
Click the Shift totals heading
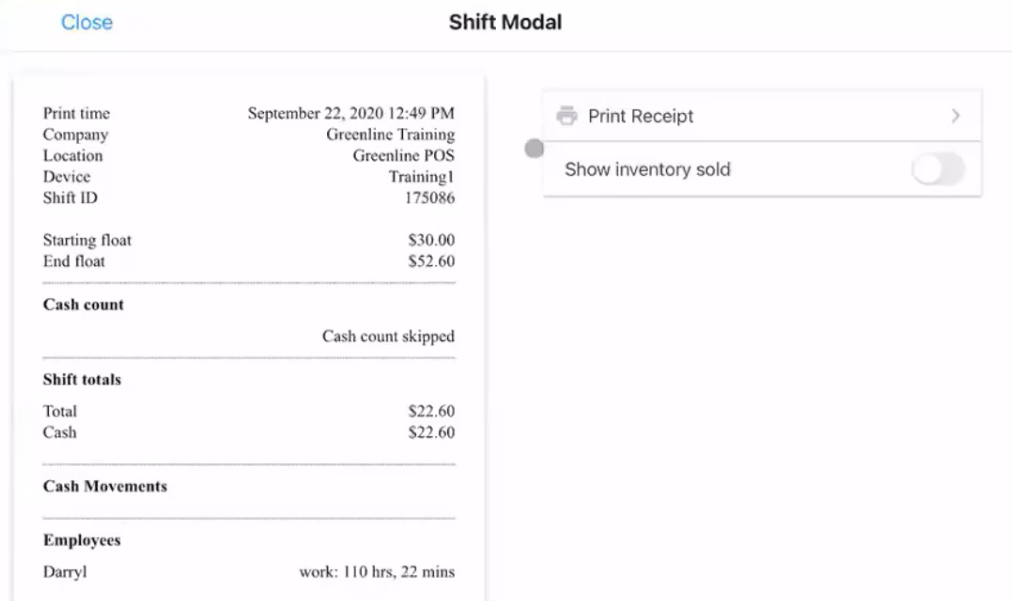click(x=82, y=380)
